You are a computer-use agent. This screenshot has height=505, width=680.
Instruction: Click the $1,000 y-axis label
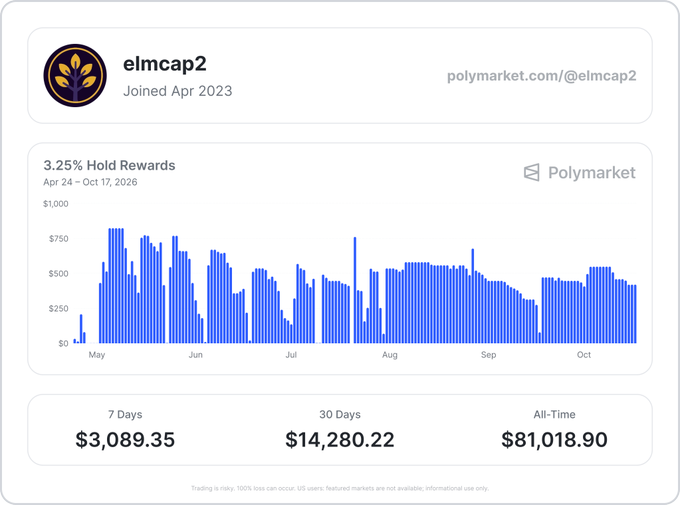click(56, 204)
